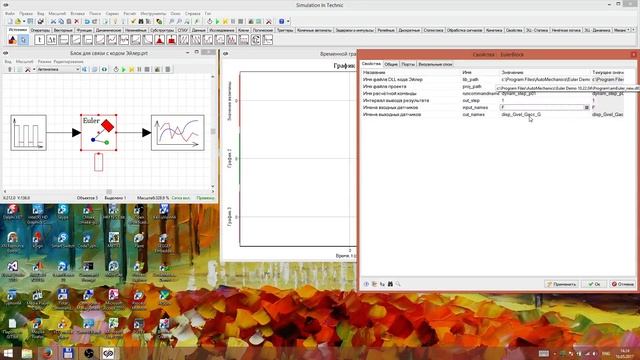The image size is (640, 360).
Task: Click the vertical scrollbar of schema window
Action: tap(213, 131)
